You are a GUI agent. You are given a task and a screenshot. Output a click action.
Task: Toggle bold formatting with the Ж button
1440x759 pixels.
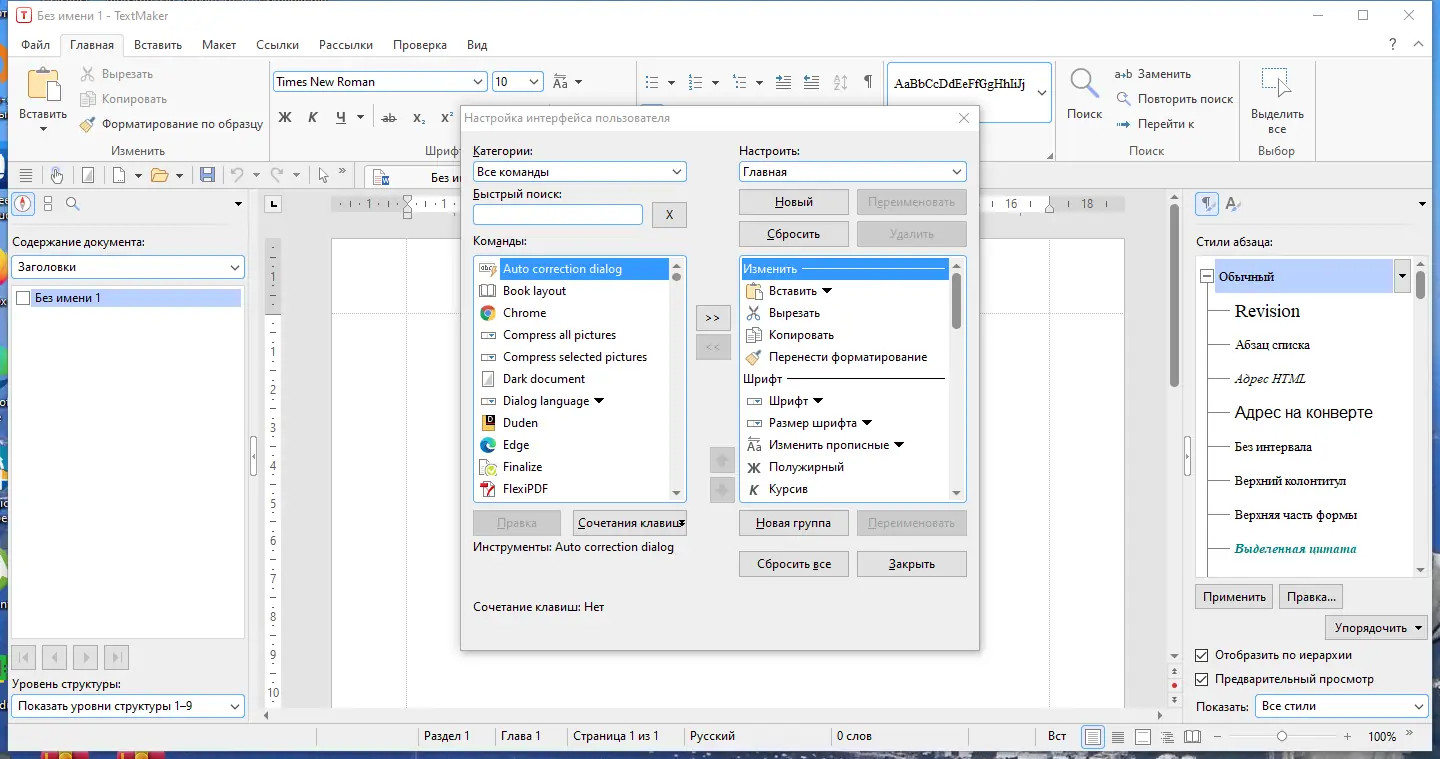point(285,117)
